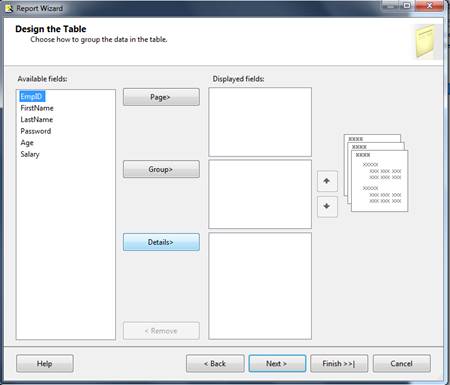Proceed with the Next > button
The image size is (450, 385).
tap(277, 363)
